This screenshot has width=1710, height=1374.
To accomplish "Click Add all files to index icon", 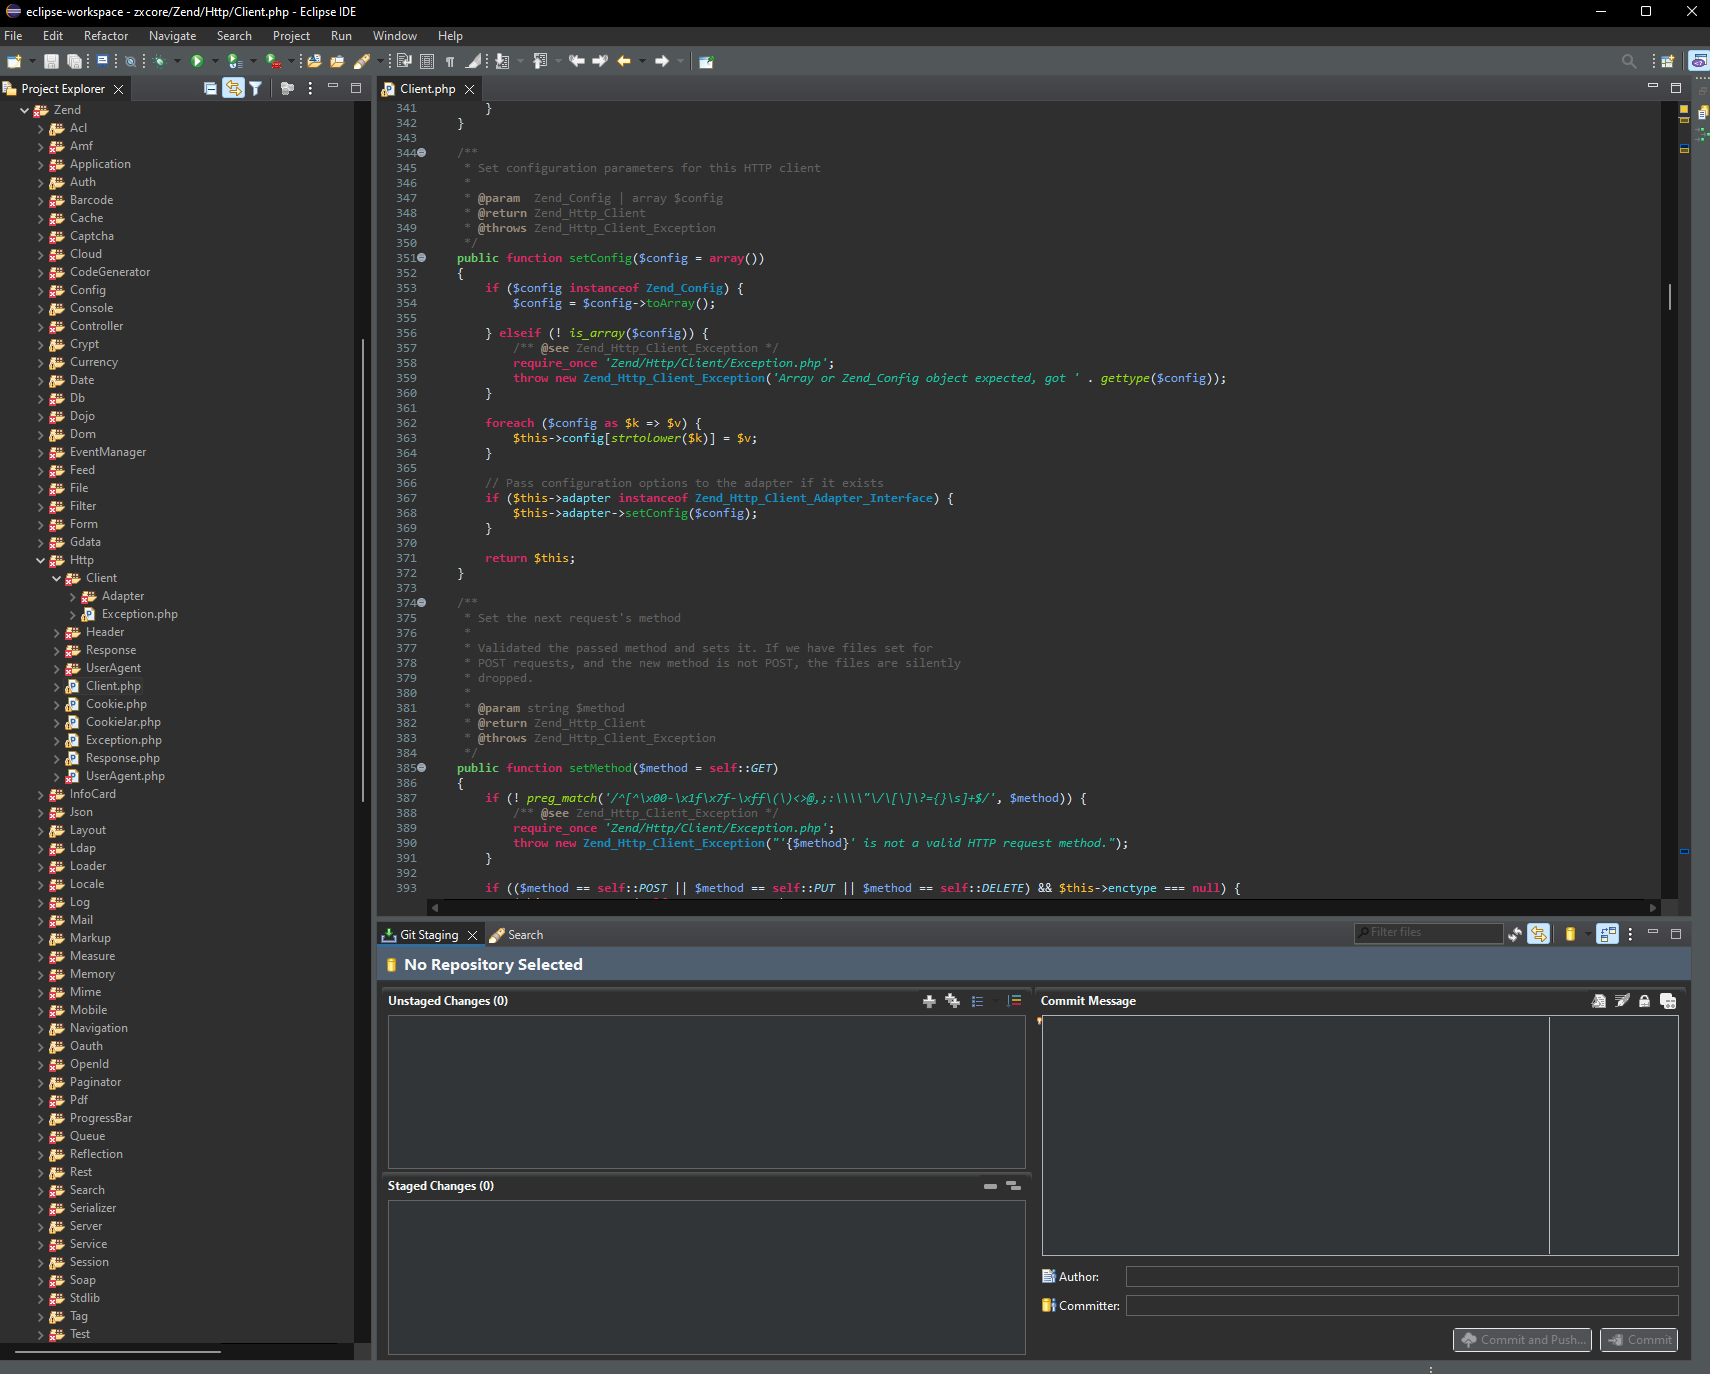I will point(952,1001).
